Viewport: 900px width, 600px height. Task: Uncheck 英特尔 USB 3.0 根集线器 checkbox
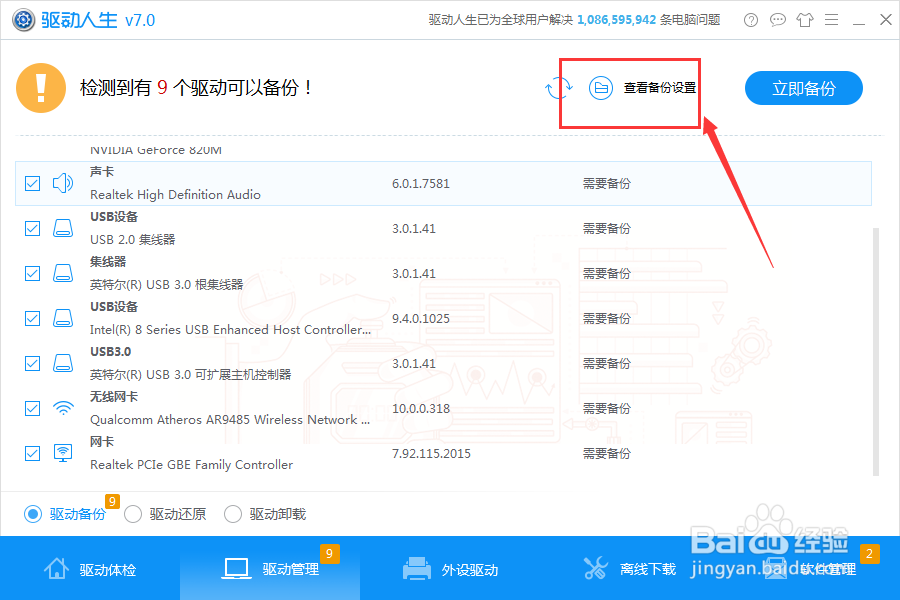pyautogui.click(x=33, y=273)
